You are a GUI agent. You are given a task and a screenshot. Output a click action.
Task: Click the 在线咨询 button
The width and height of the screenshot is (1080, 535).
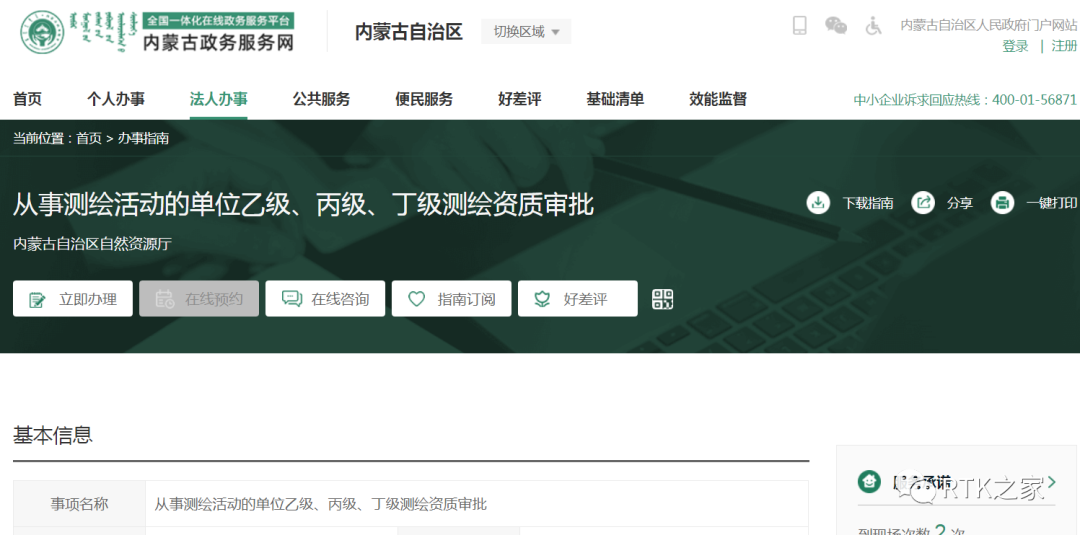pyautogui.click(x=325, y=299)
